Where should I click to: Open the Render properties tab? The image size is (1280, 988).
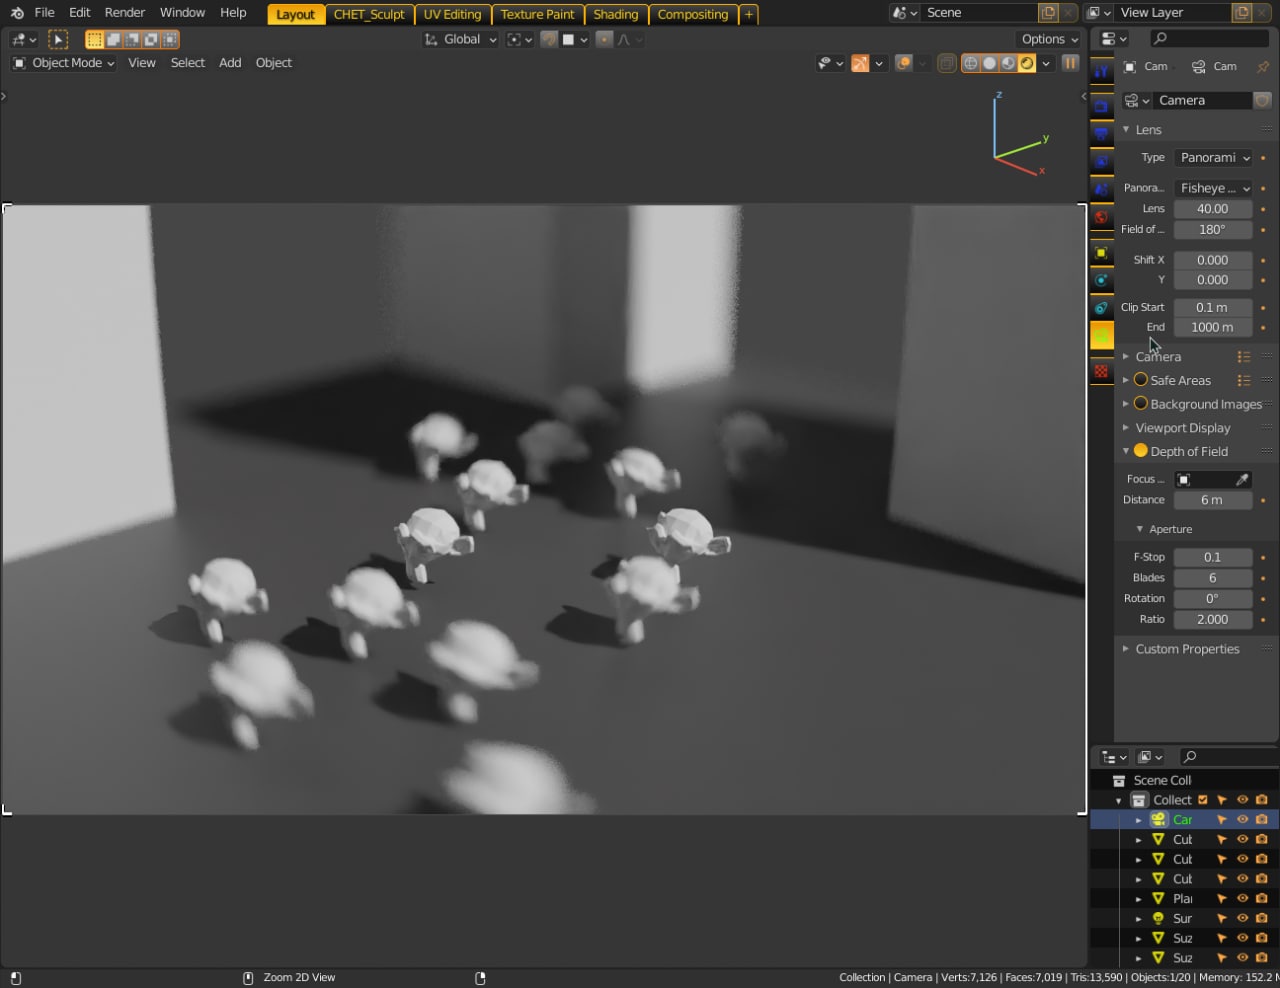pyautogui.click(x=1101, y=106)
